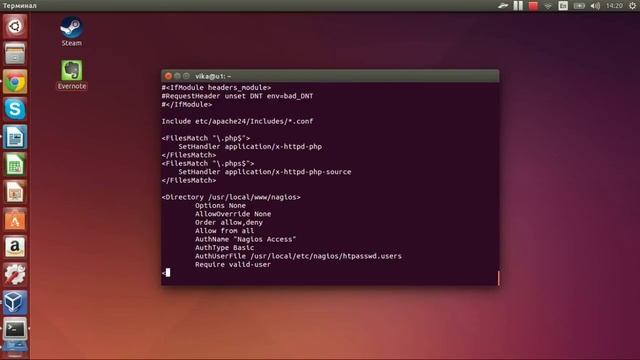Close the vika@u1 terminal window
This screenshot has height=360, width=640.
tap(168, 76)
